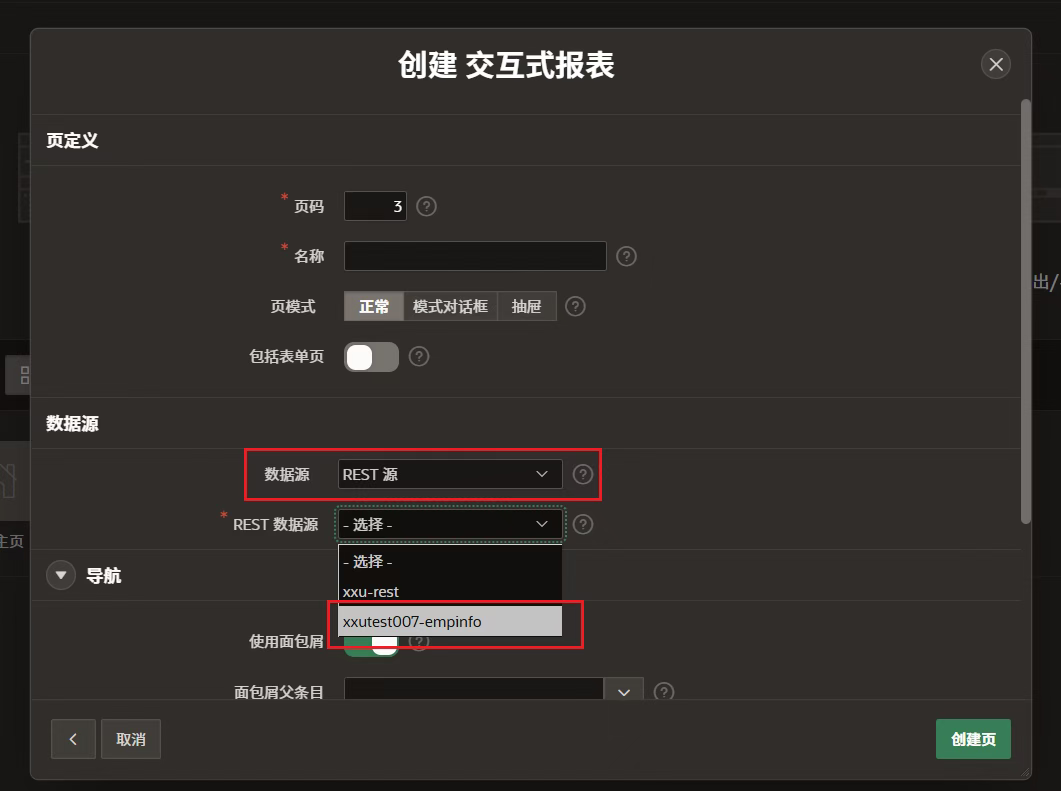This screenshot has width=1061, height=791.
Task: Select 模式对话框 page mode
Action: point(451,307)
